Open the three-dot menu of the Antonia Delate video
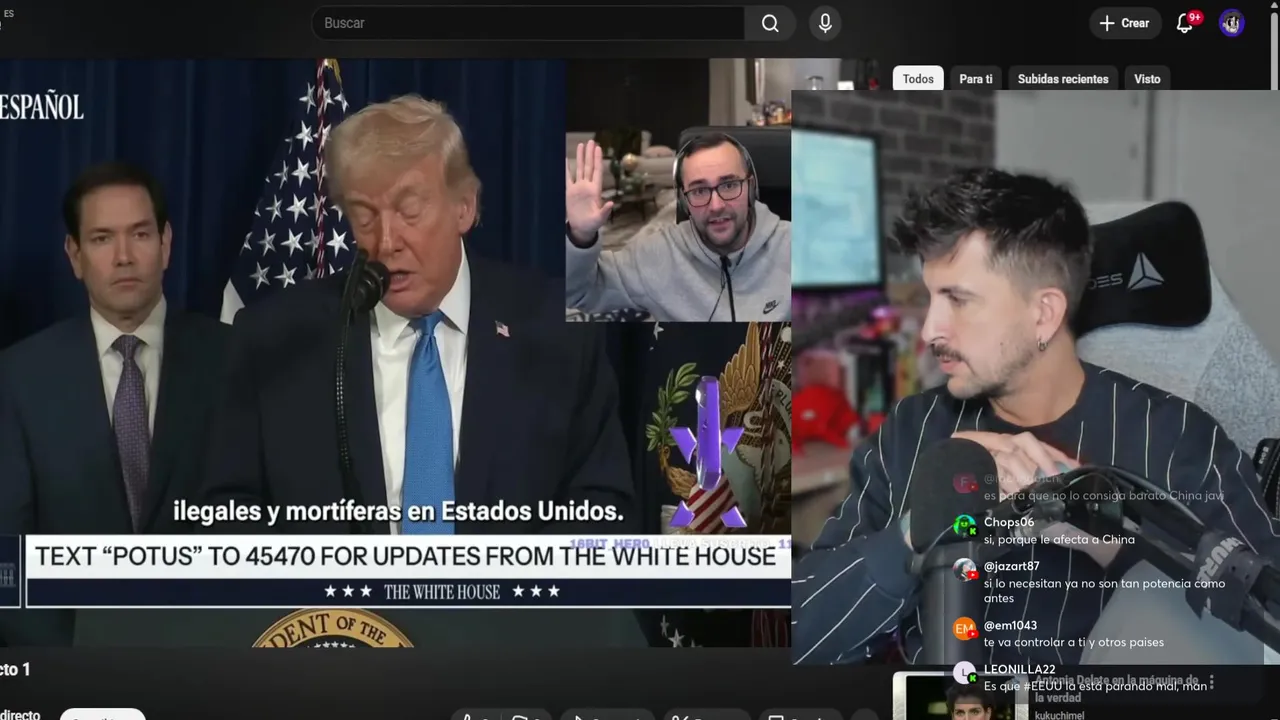Viewport: 1280px width, 720px height. pyautogui.click(x=1211, y=682)
